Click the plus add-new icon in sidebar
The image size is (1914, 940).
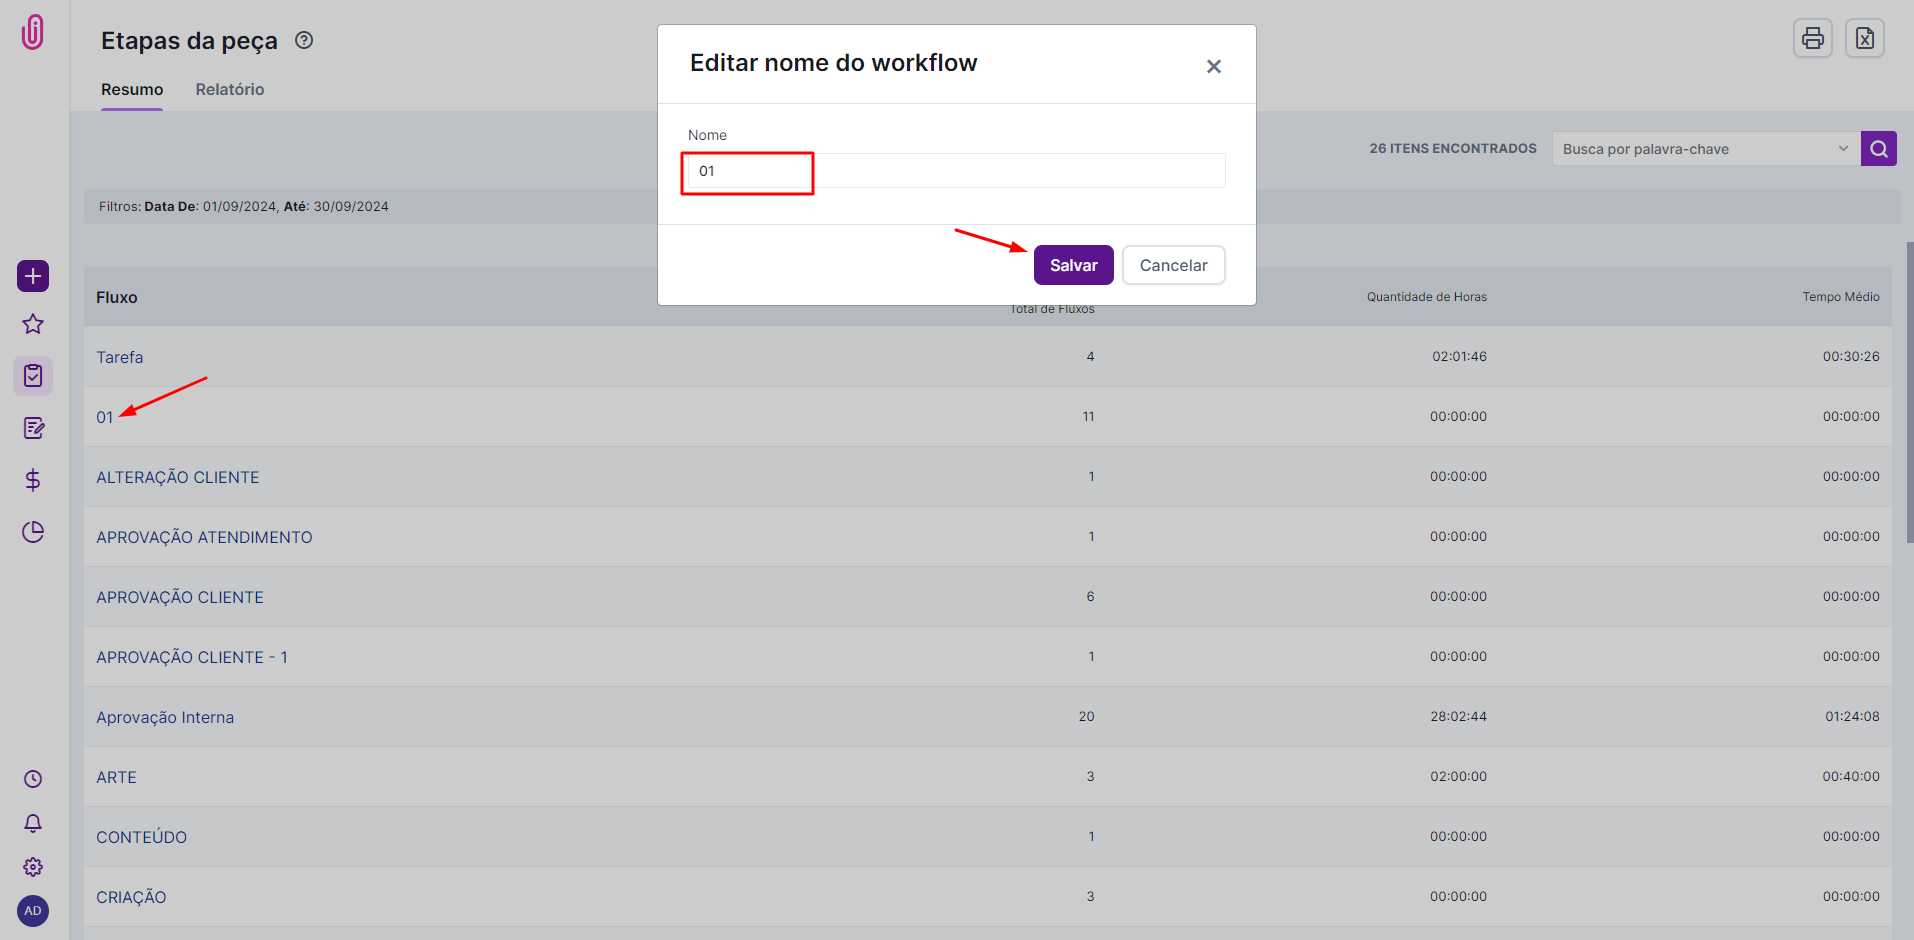[33, 276]
